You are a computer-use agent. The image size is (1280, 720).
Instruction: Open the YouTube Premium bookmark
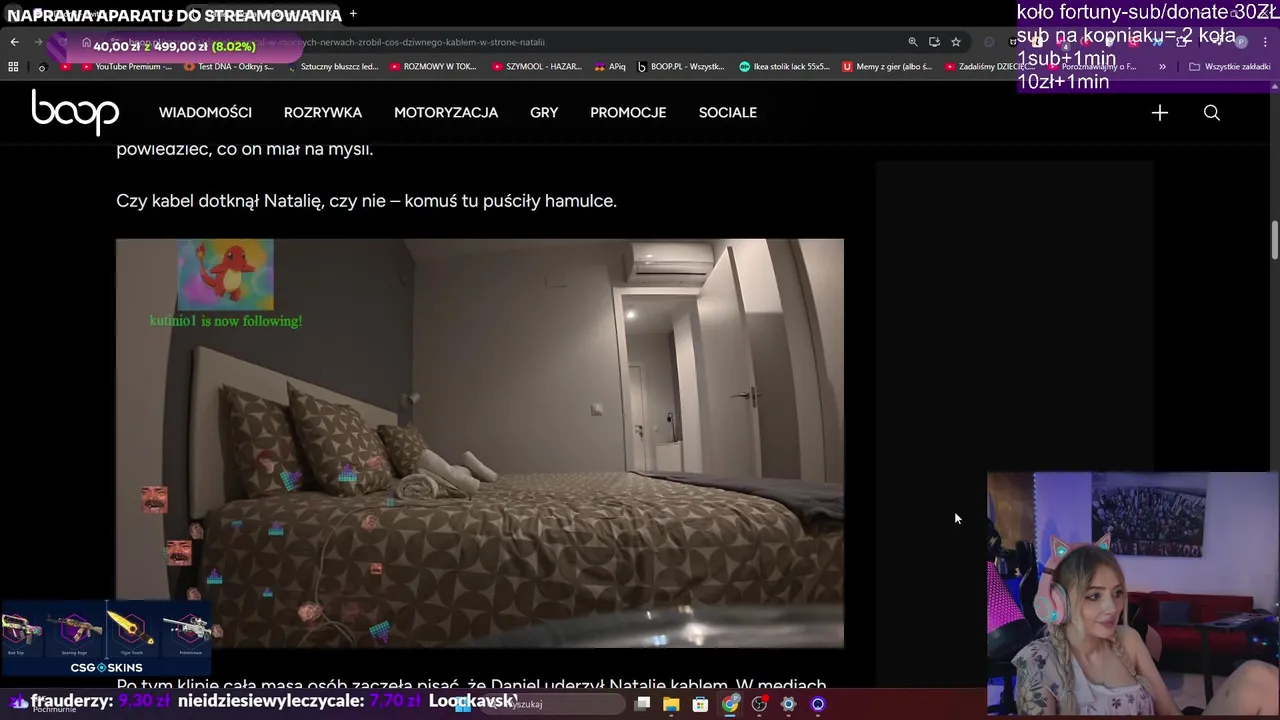point(126,67)
